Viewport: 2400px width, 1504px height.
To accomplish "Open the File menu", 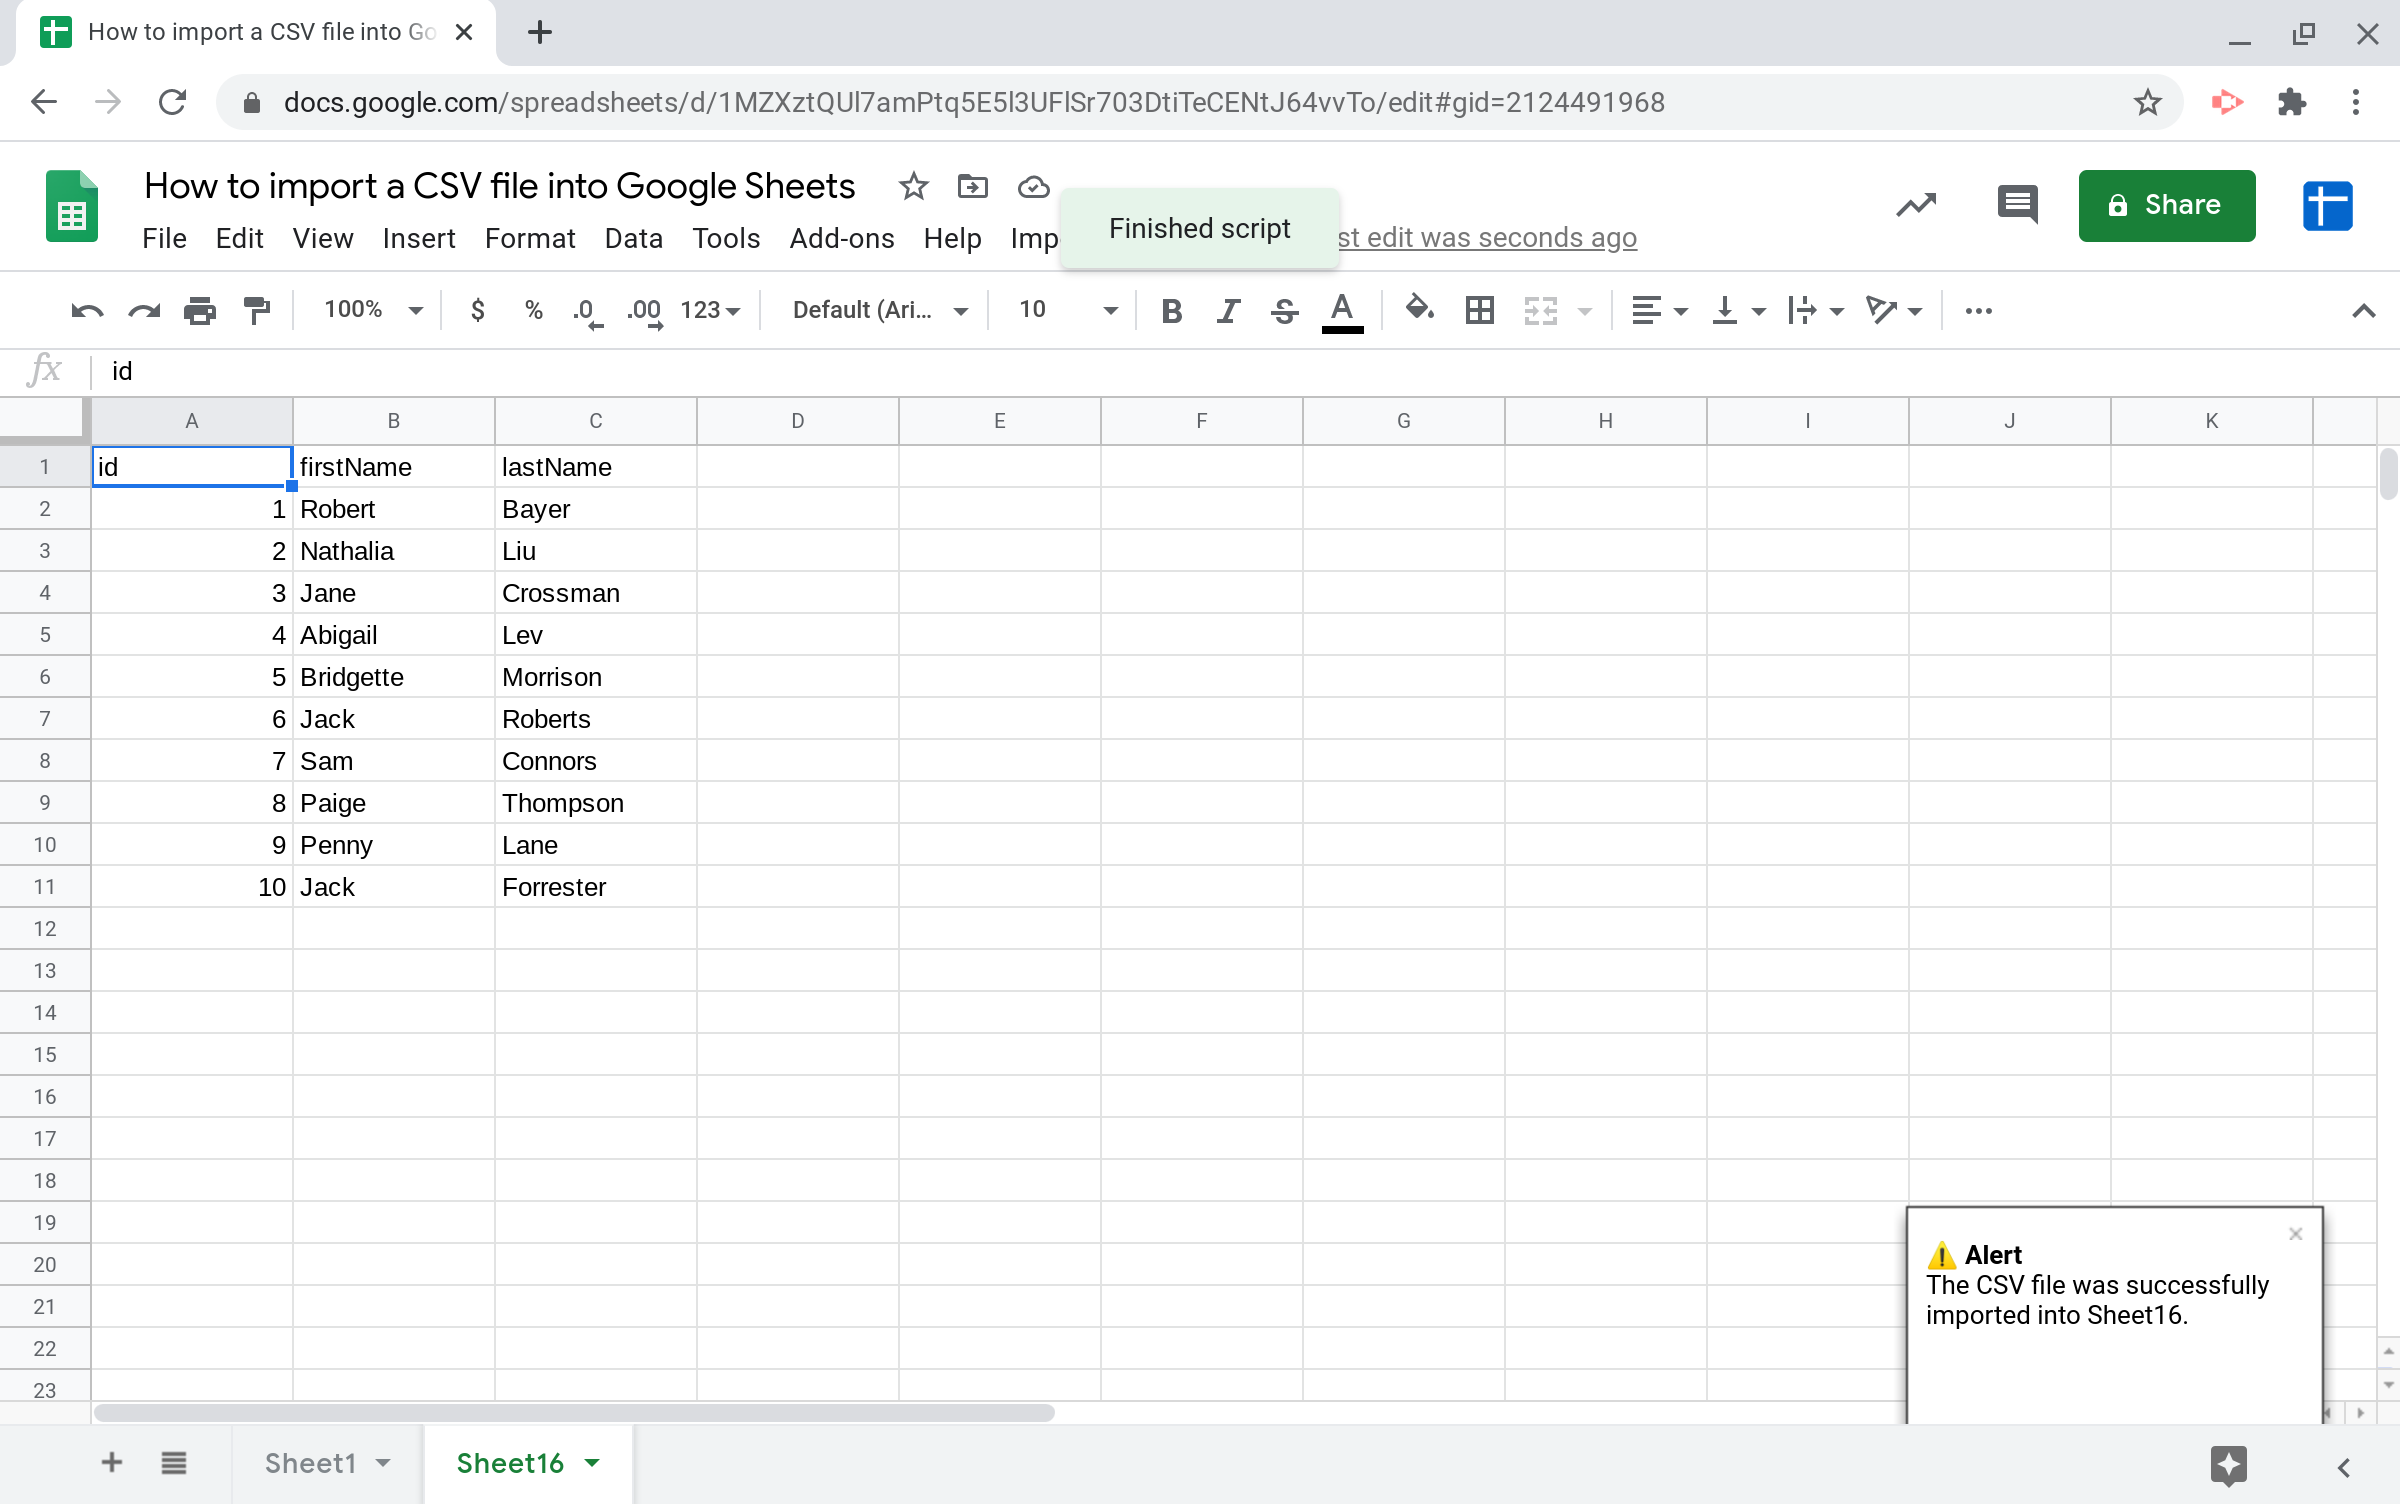I will (164, 239).
